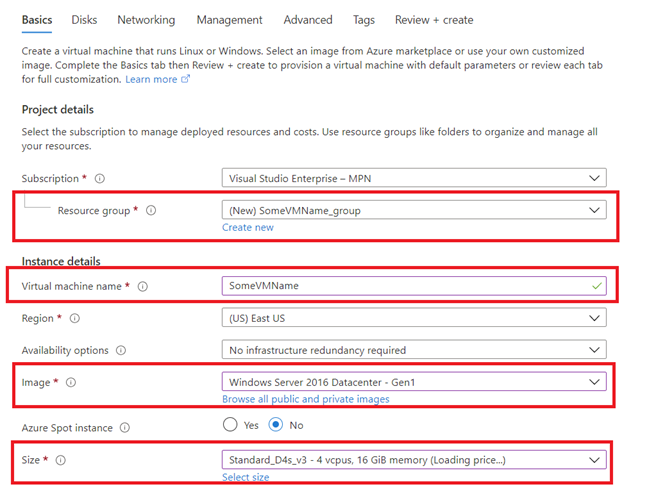Select Yes for Azure Spot instance
The image size is (665, 498).
tap(230, 425)
